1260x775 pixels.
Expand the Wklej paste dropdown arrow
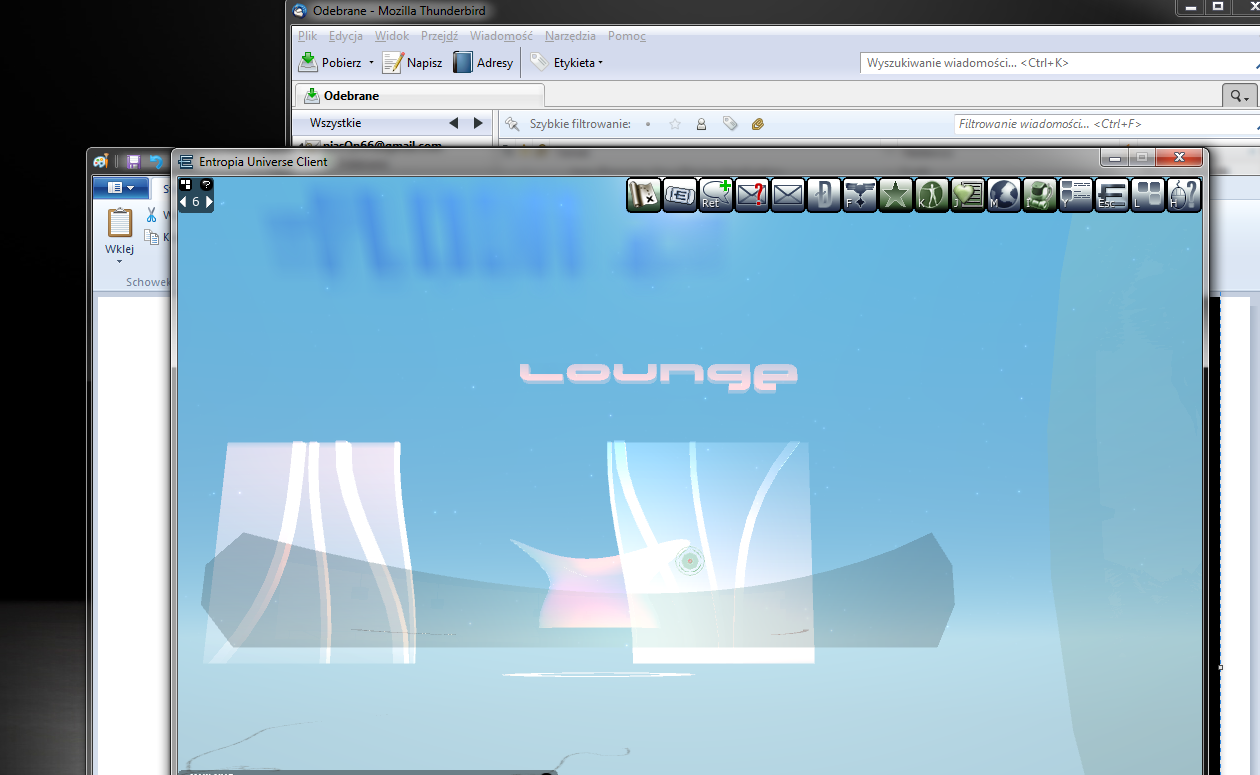pos(119,262)
